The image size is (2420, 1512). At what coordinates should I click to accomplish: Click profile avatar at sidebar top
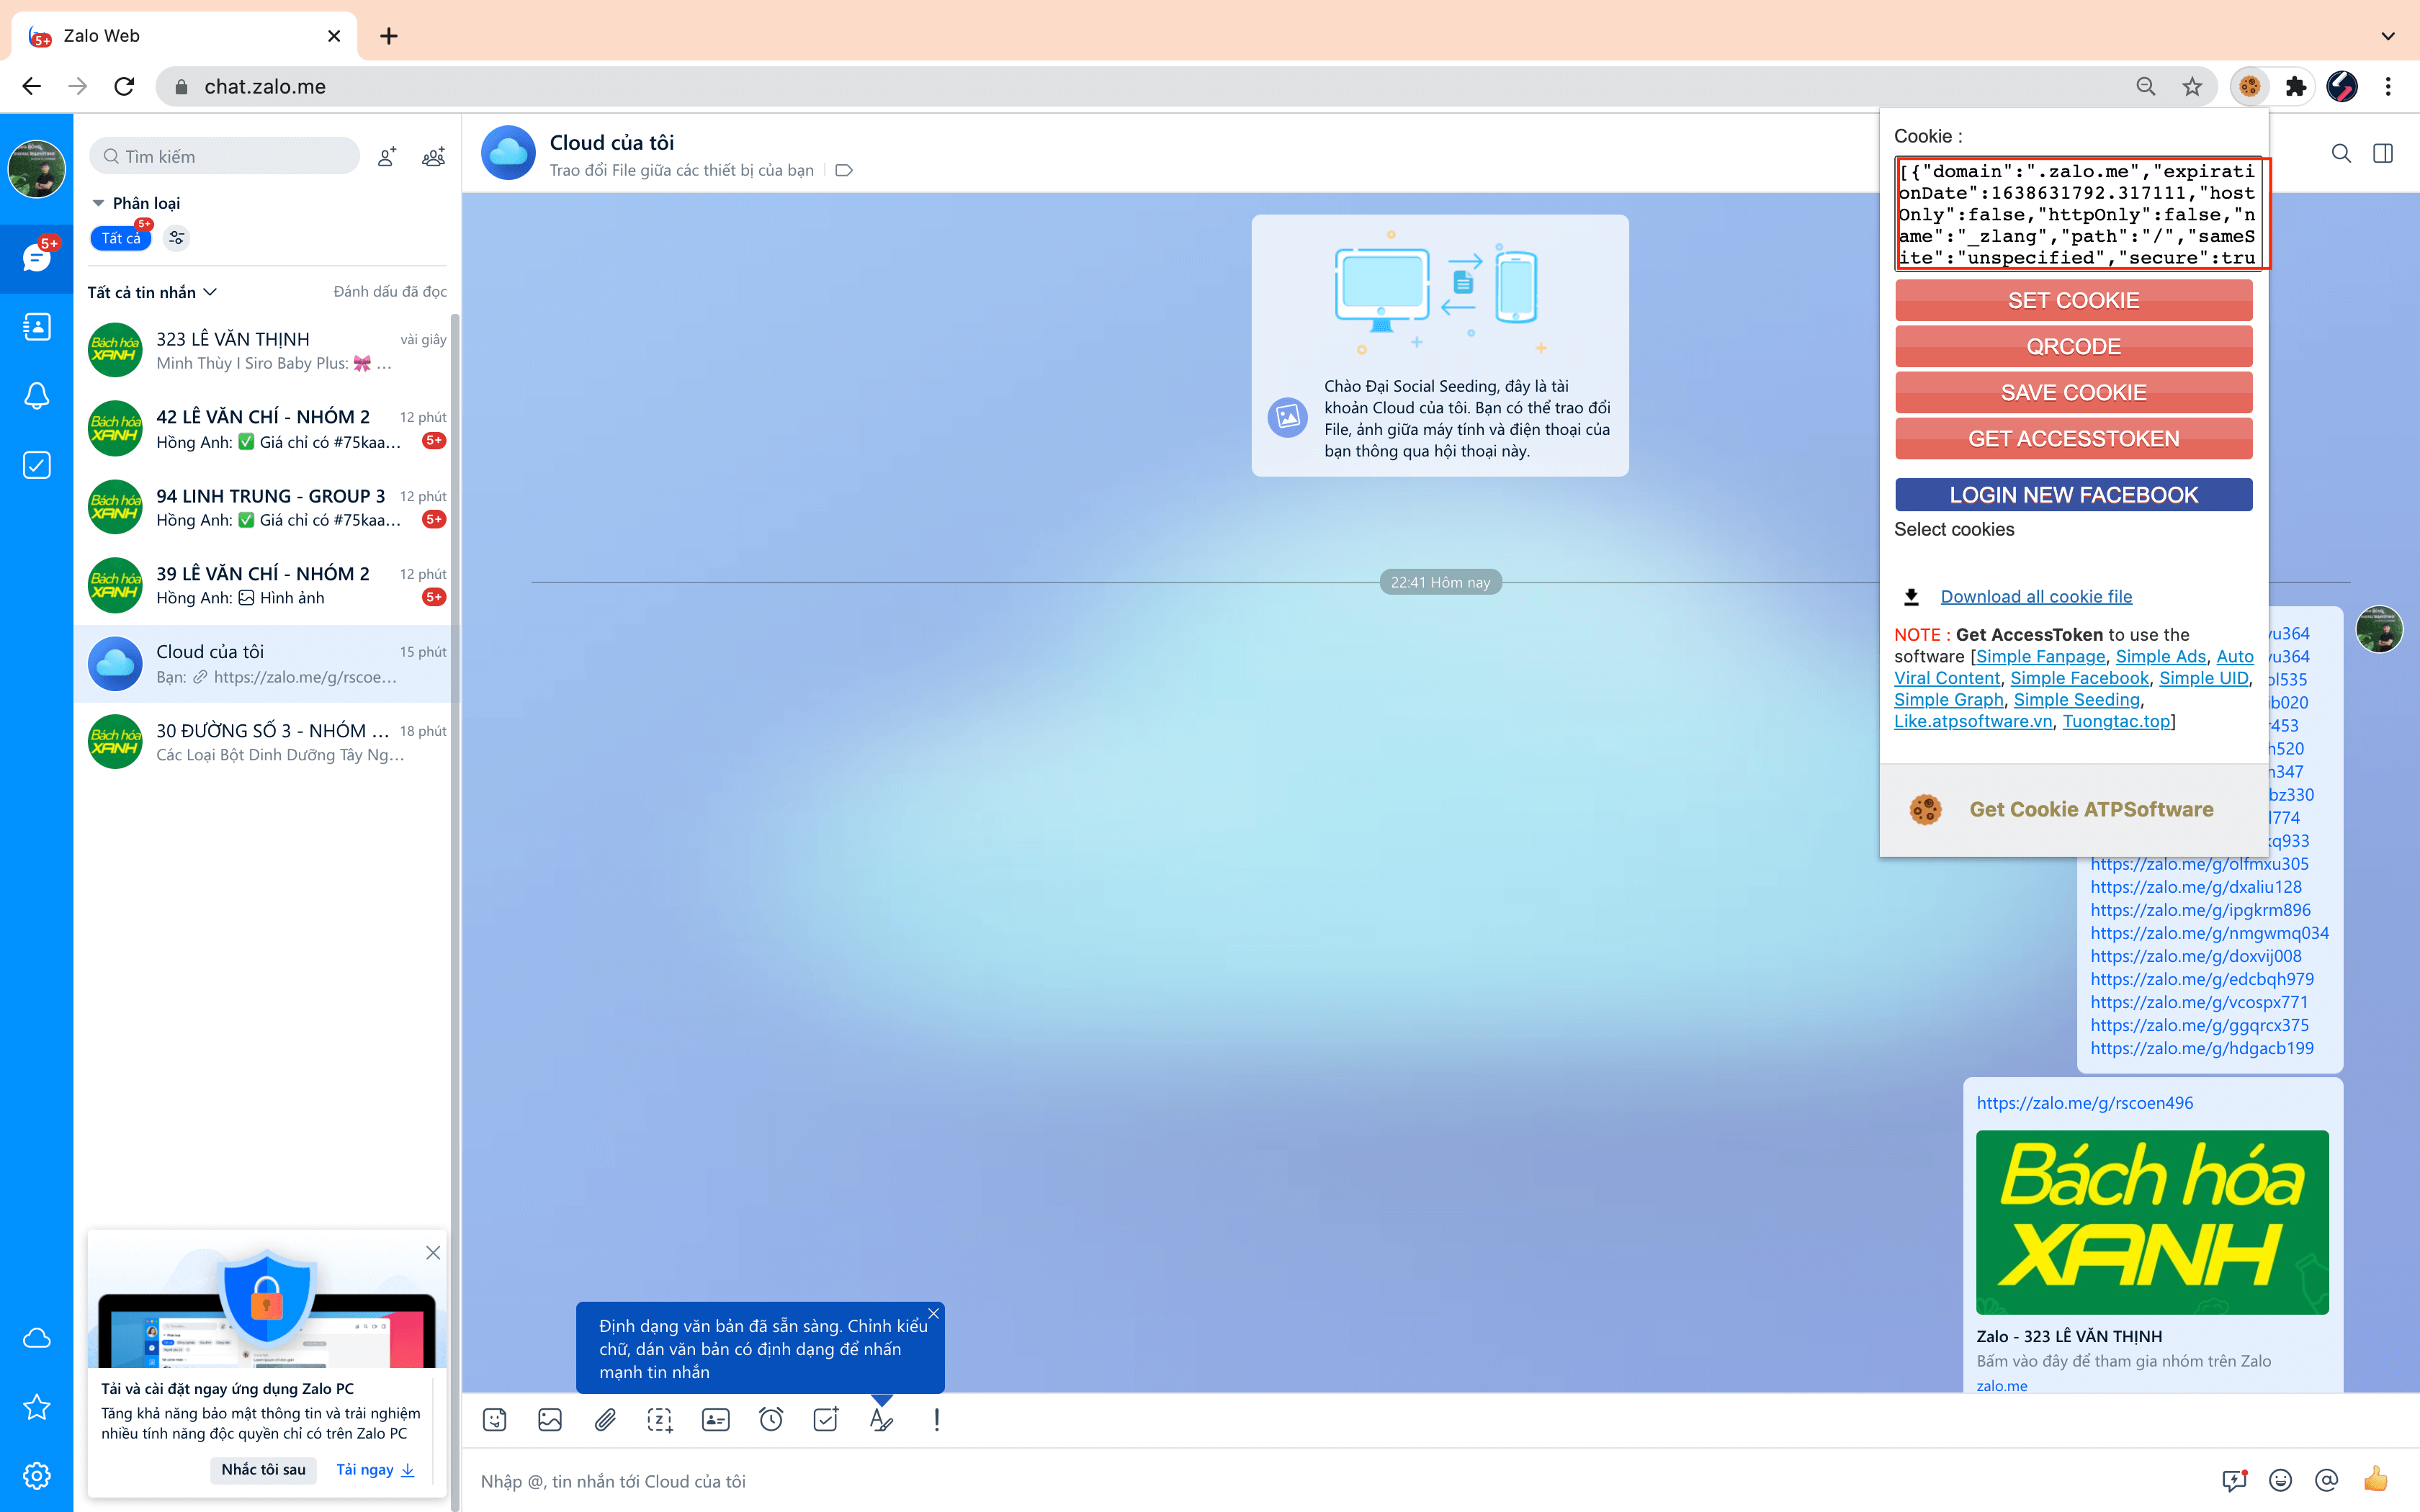click(36, 169)
